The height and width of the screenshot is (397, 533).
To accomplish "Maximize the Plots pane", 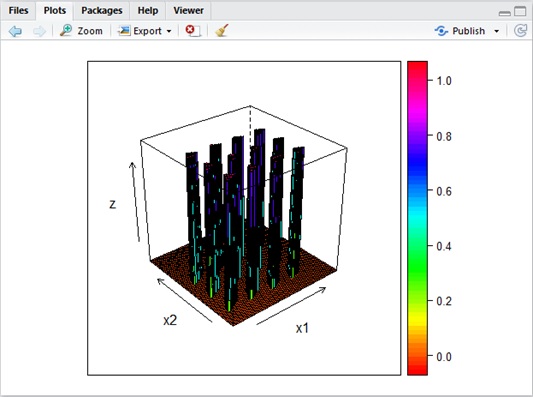I will pos(520,11).
